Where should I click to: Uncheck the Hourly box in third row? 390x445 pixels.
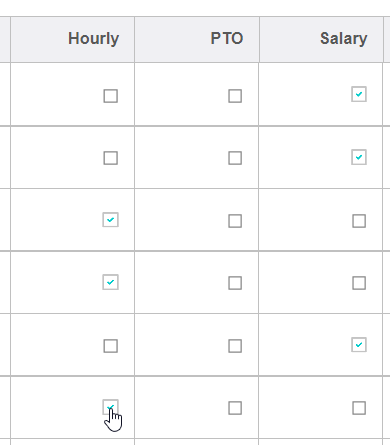[x=111, y=220]
